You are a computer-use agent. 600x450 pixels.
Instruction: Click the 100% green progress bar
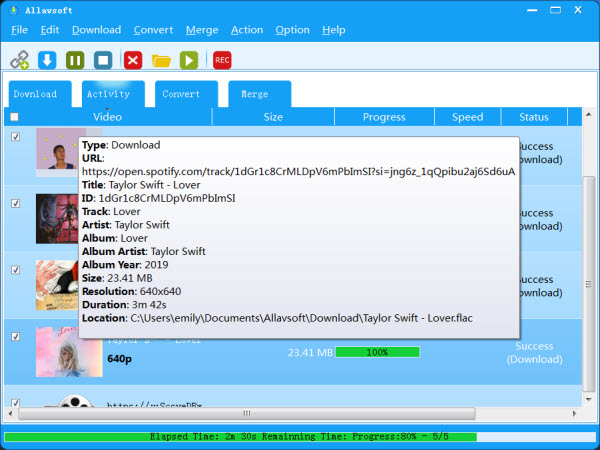click(x=377, y=352)
